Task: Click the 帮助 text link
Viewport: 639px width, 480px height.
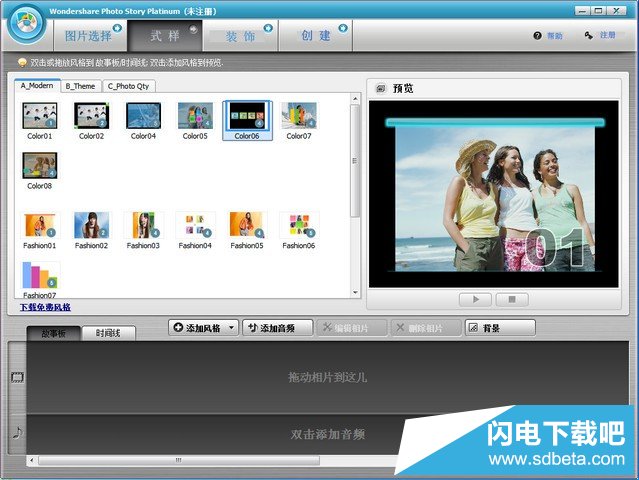Action: coord(555,36)
